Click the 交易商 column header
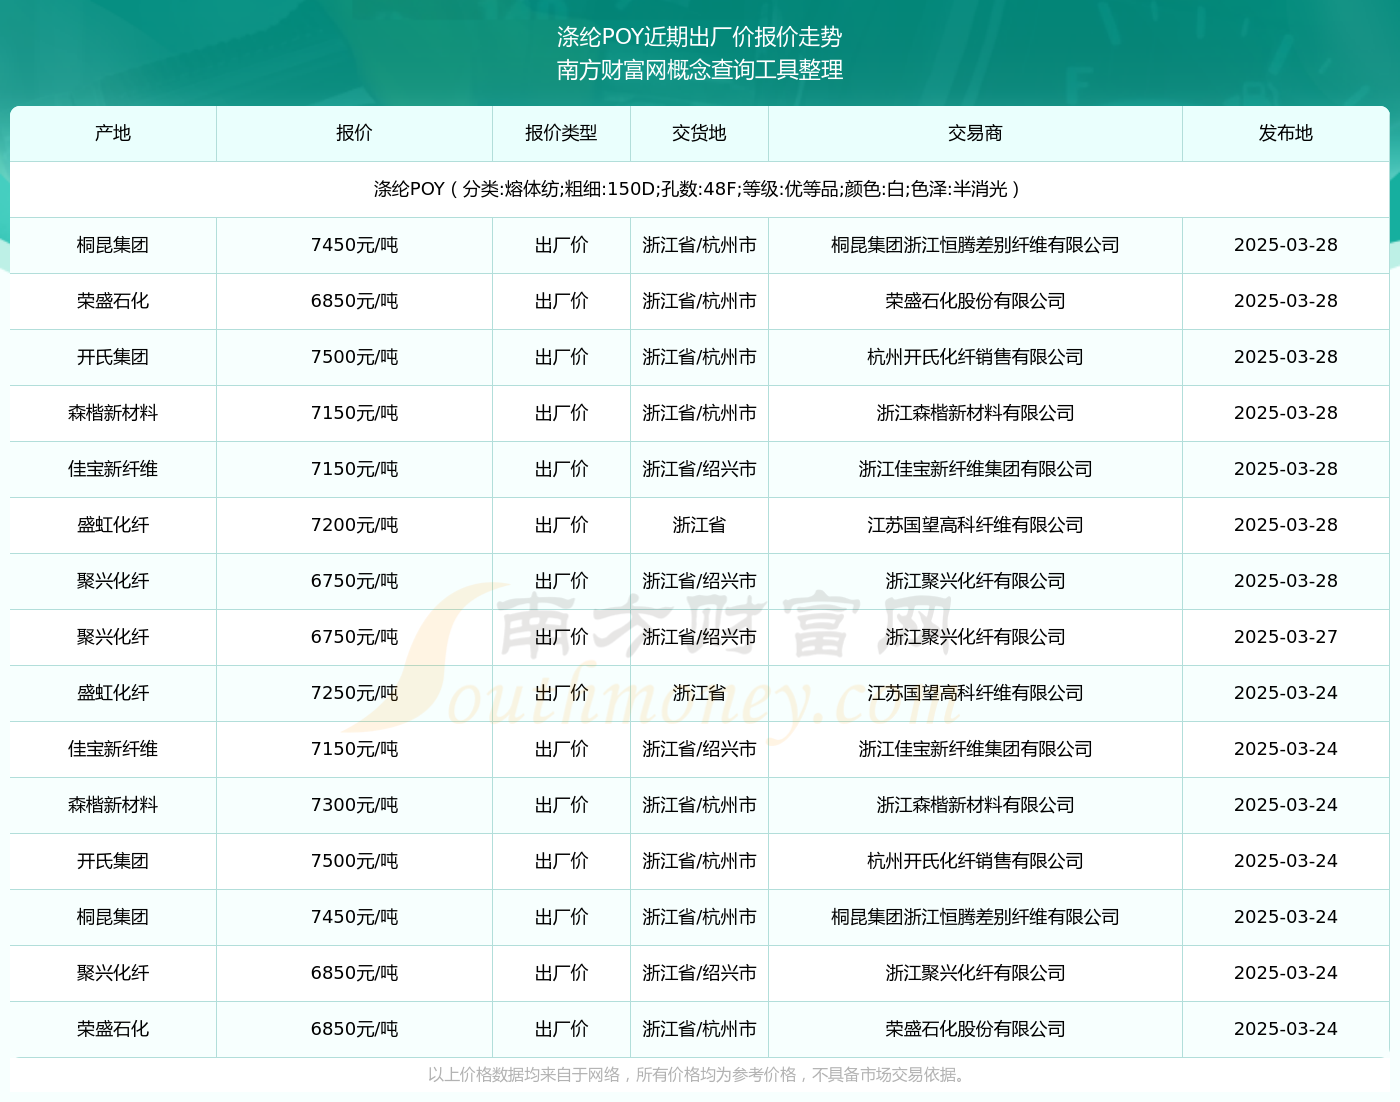Viewport: 1400px width, 1102px height. tap(975, 133)
